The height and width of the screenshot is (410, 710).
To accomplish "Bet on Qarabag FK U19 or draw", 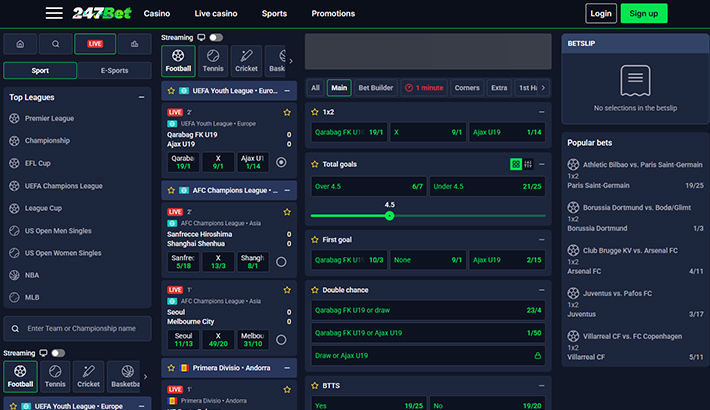I will [428, 310].
